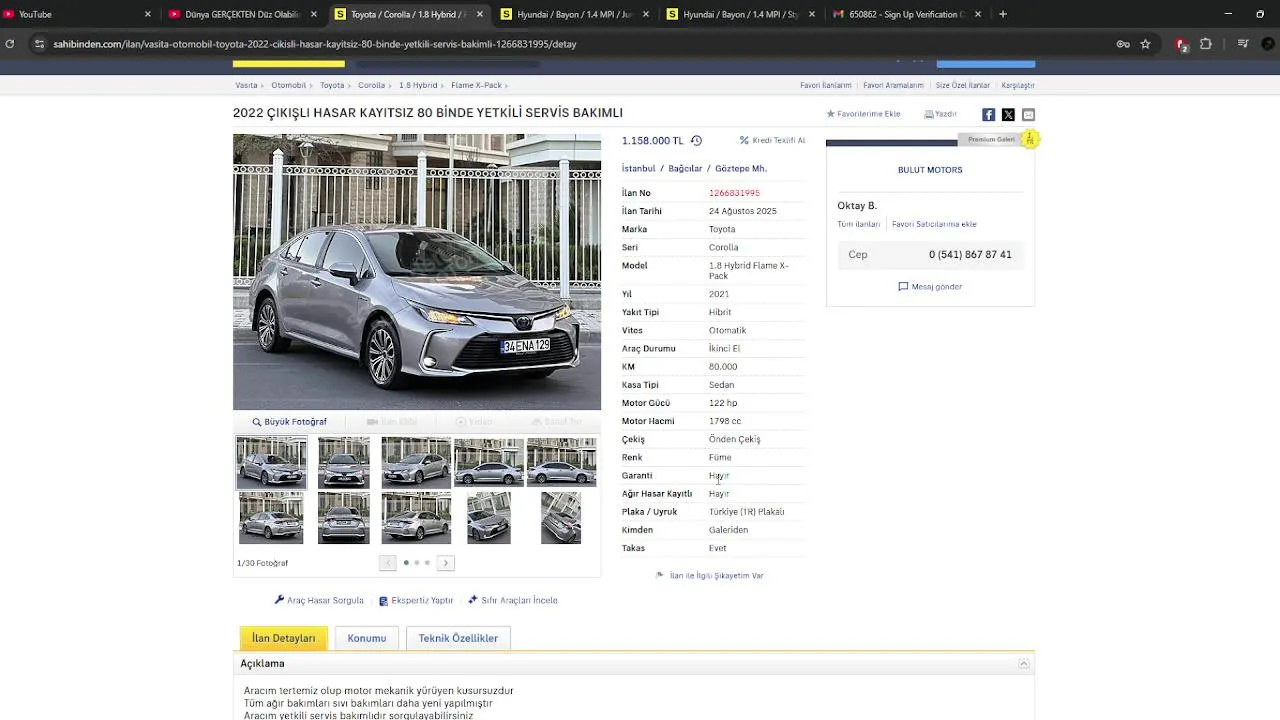Share the listing on X
The height and width of the screenshot is (720, 1280).
click(1008, 115)
